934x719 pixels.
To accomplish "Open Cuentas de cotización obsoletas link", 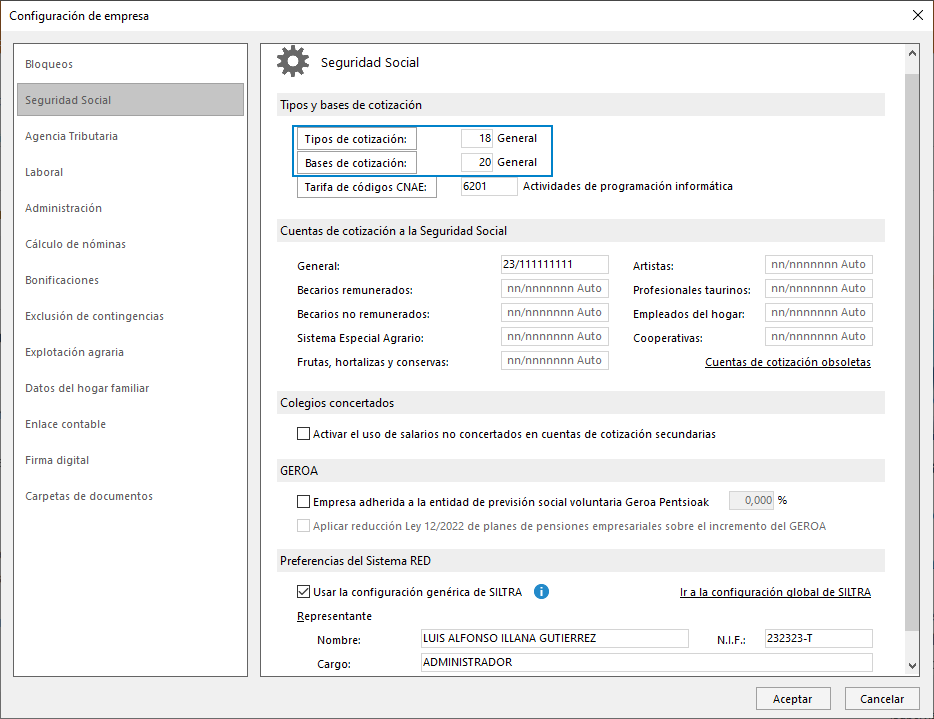I will [787, 362].
